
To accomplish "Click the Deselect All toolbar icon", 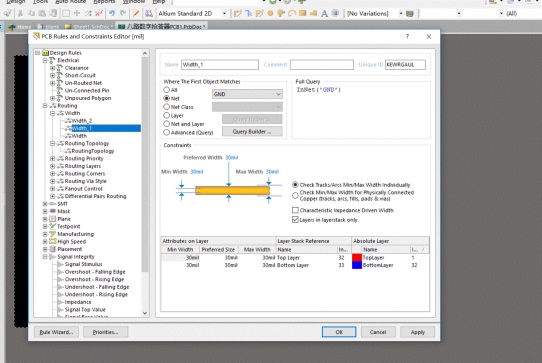I will click(x=88, y=13).
